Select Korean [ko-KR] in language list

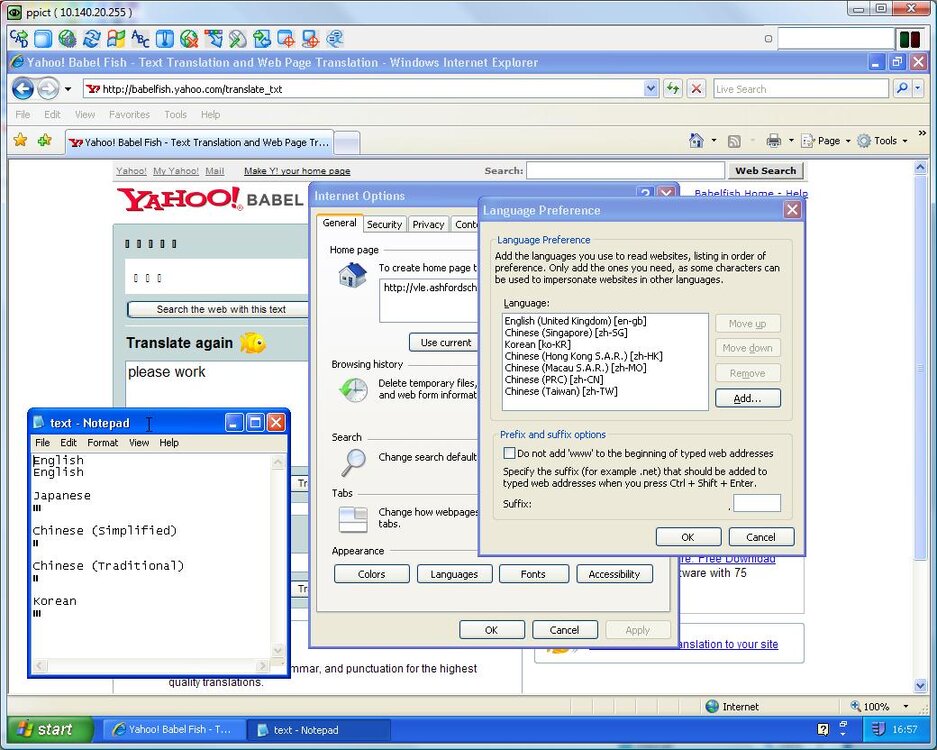click(538, 344)
